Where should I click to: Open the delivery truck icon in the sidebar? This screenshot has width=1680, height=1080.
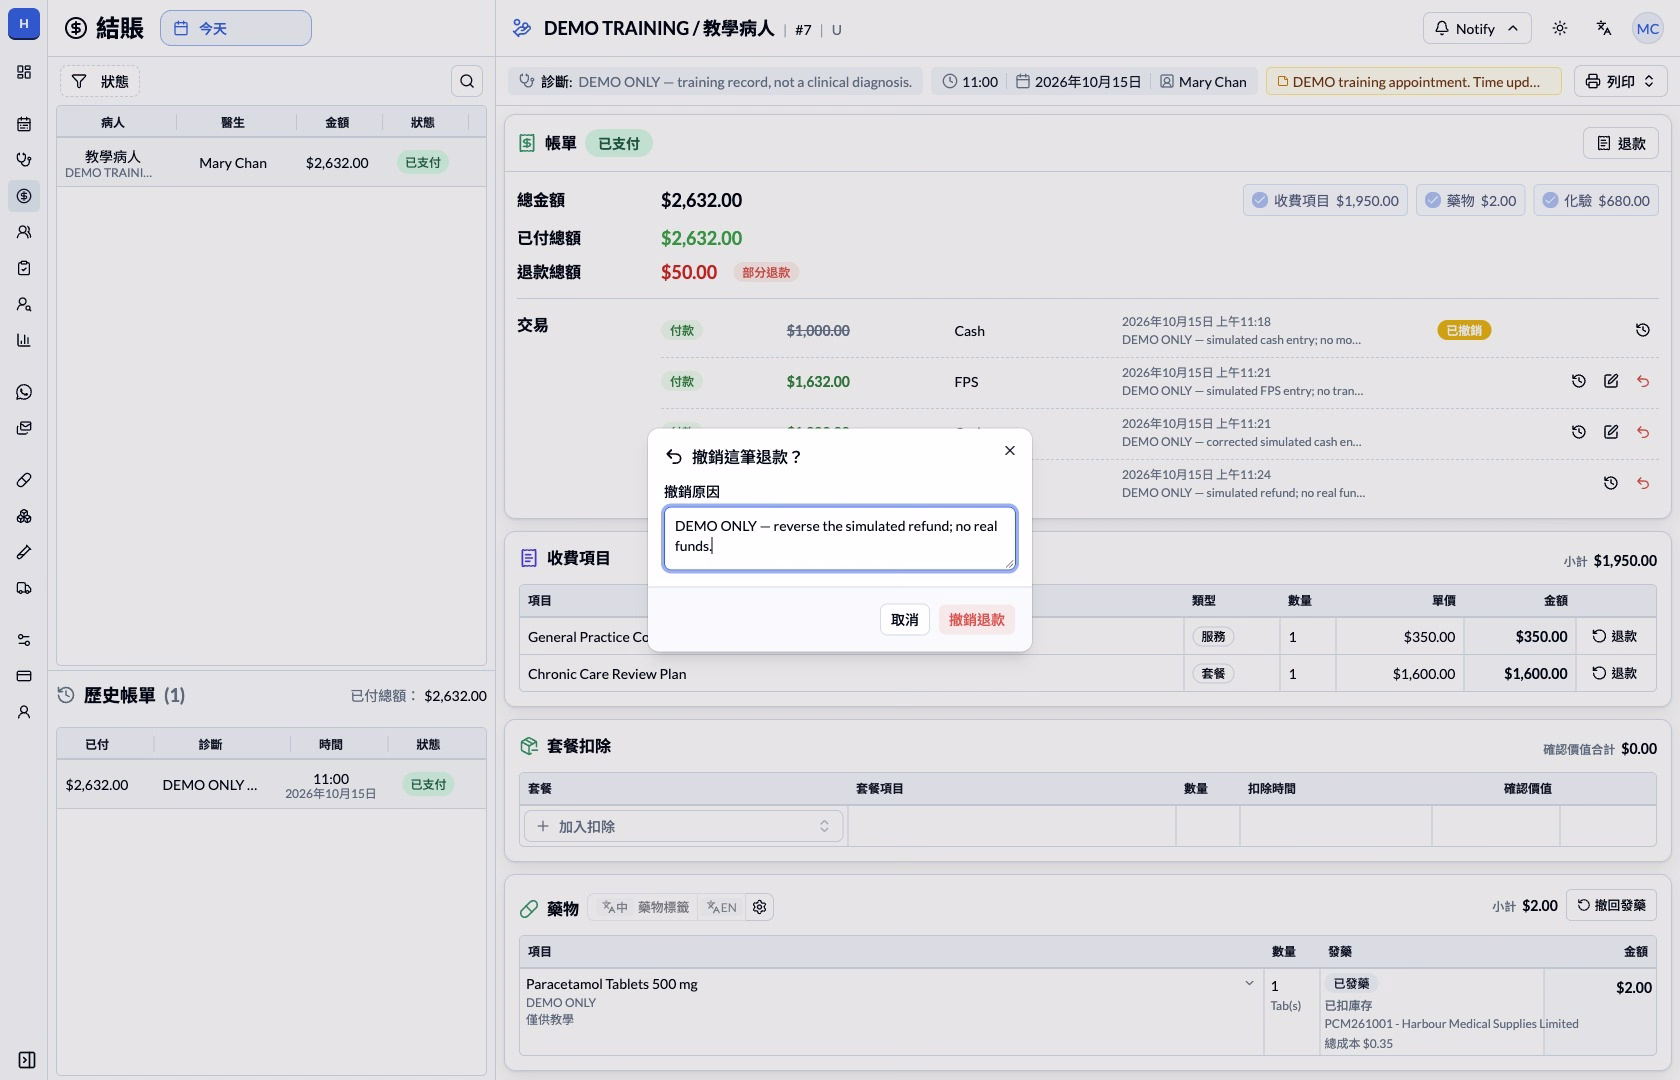tap(24, 588)
